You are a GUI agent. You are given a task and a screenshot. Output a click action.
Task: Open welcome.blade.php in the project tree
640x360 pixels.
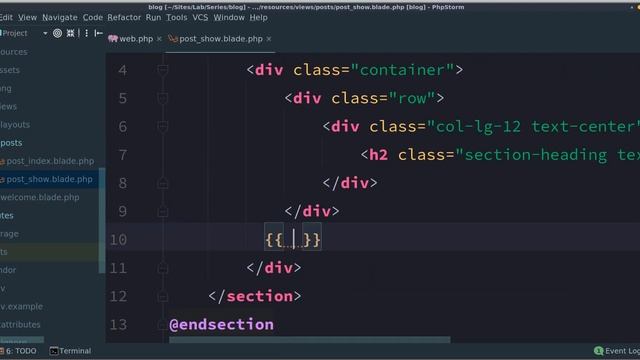[x=40, y=197]
